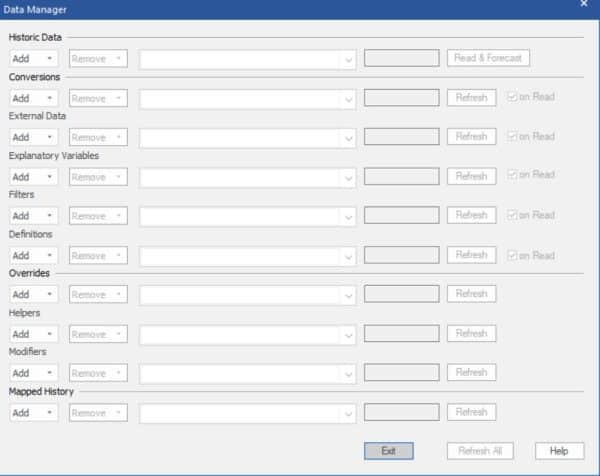Refresh the Explanatory Variables row
The width and height of the screenshot is (600, 476).
click(471, 176)
